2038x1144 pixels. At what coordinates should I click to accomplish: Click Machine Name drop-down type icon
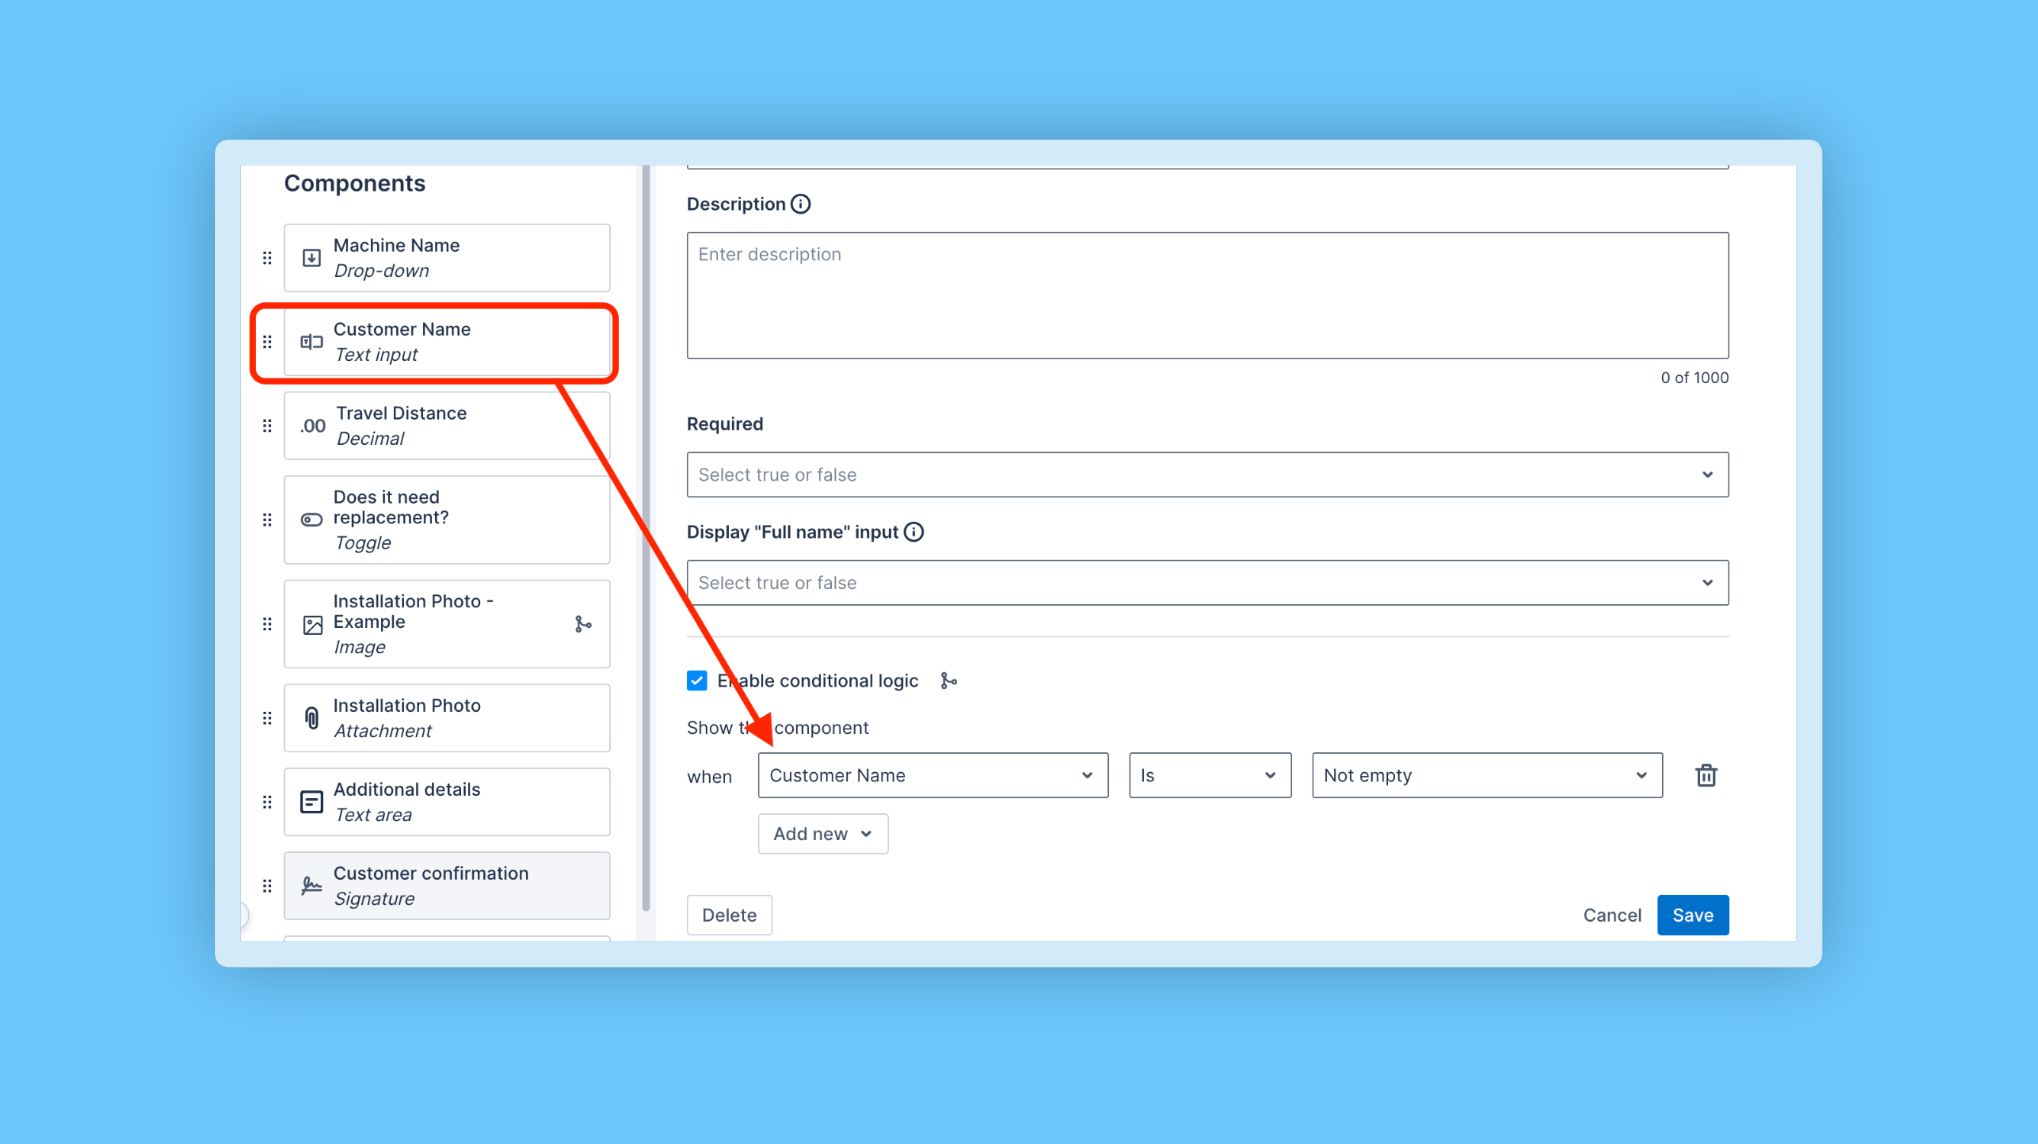pos(312,258)
